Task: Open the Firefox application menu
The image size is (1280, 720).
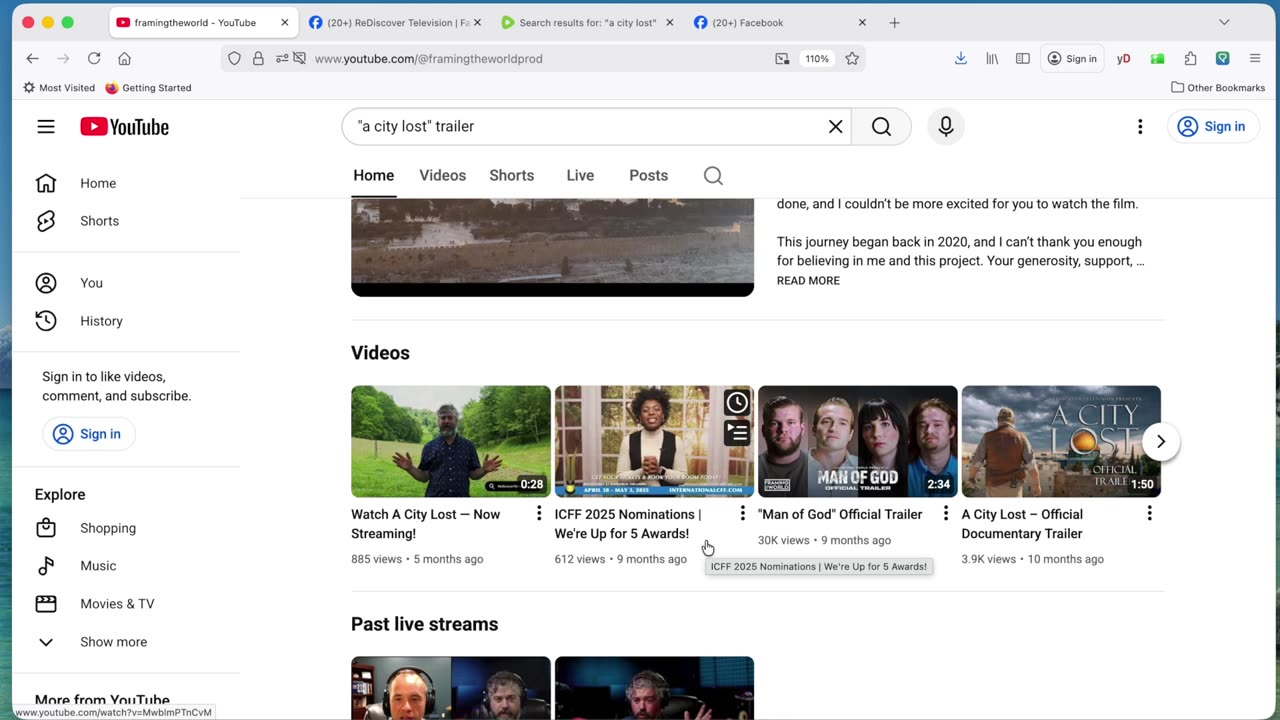Action: click(x=1255, y=59)
